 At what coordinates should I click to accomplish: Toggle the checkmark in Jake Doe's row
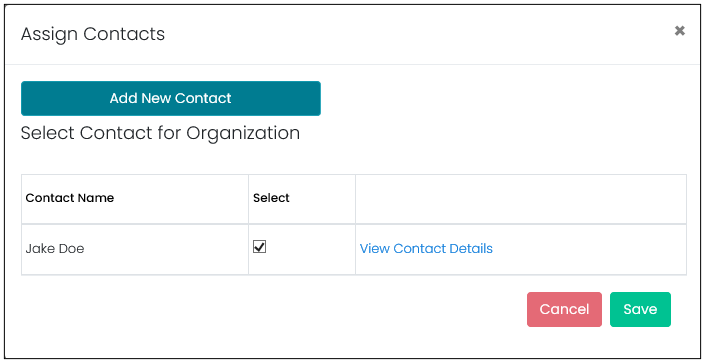(x=259, y=246)
